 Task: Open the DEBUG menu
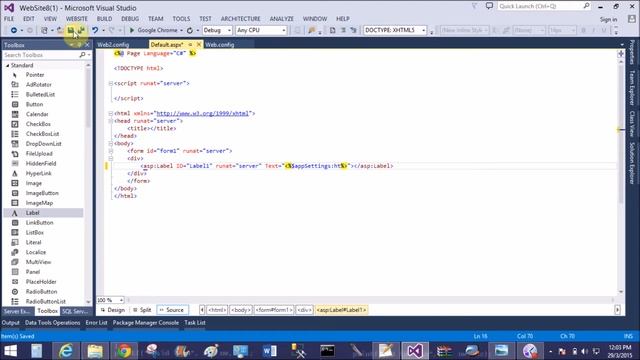130,19
